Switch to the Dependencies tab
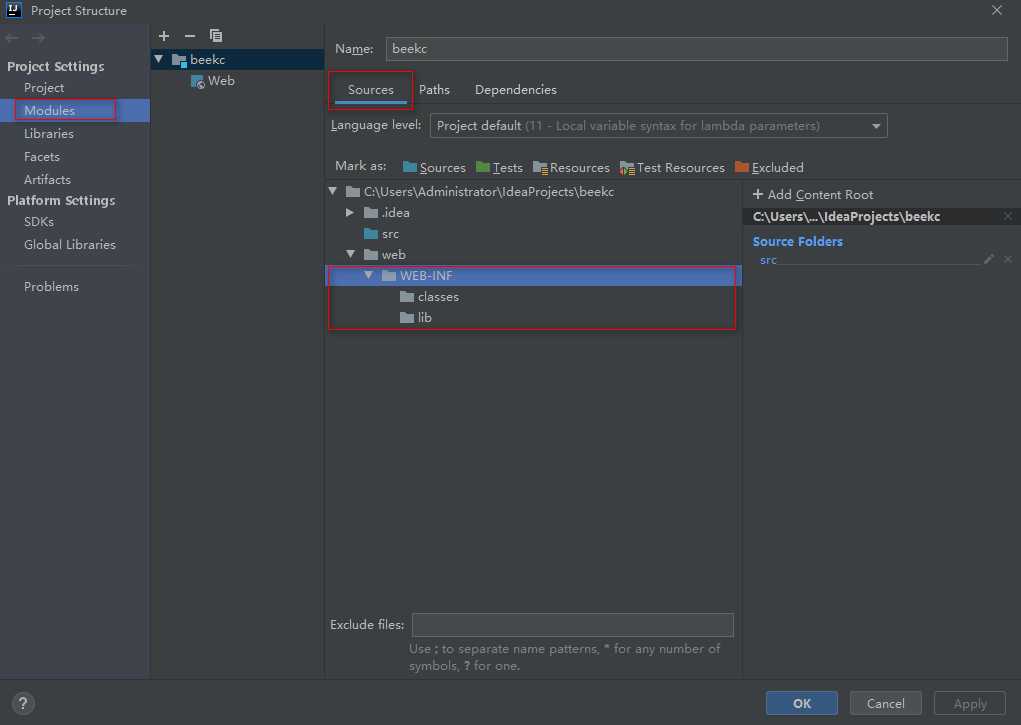The width and height of the screenshot is (1021, 725). 516,90
